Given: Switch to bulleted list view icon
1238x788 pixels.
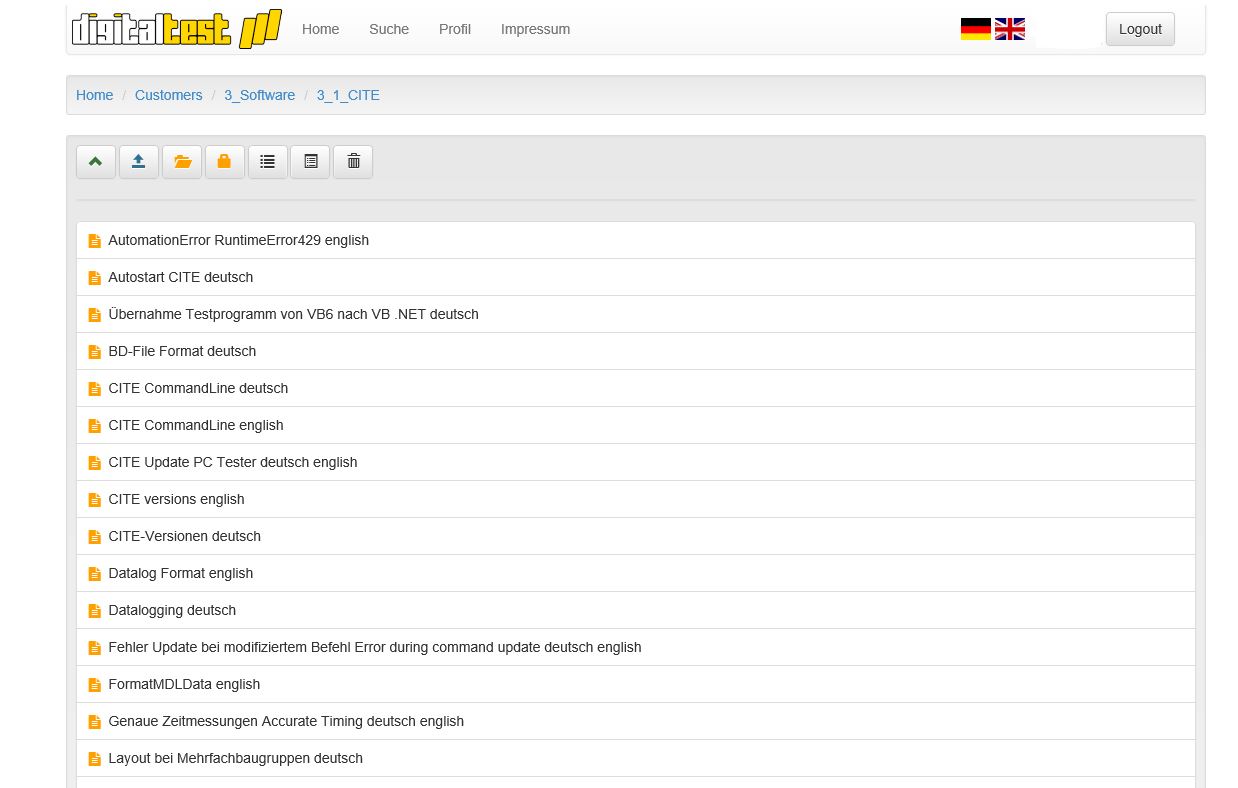Looking at the screenshot, I should click(268, 162).
